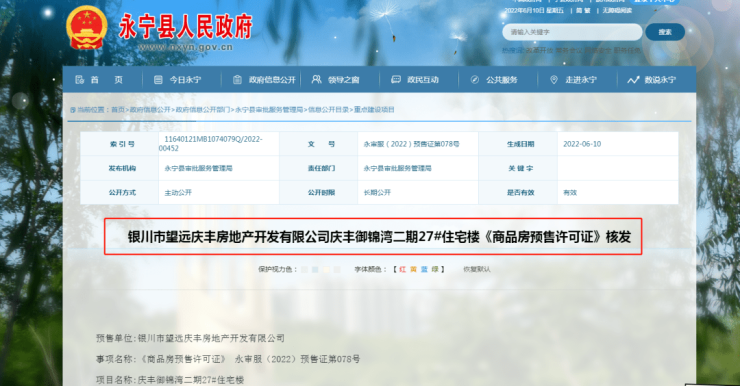This screenshot has width=740, height=386.
Task: Open hot search term 职务任免
Action: coord(627,50)
